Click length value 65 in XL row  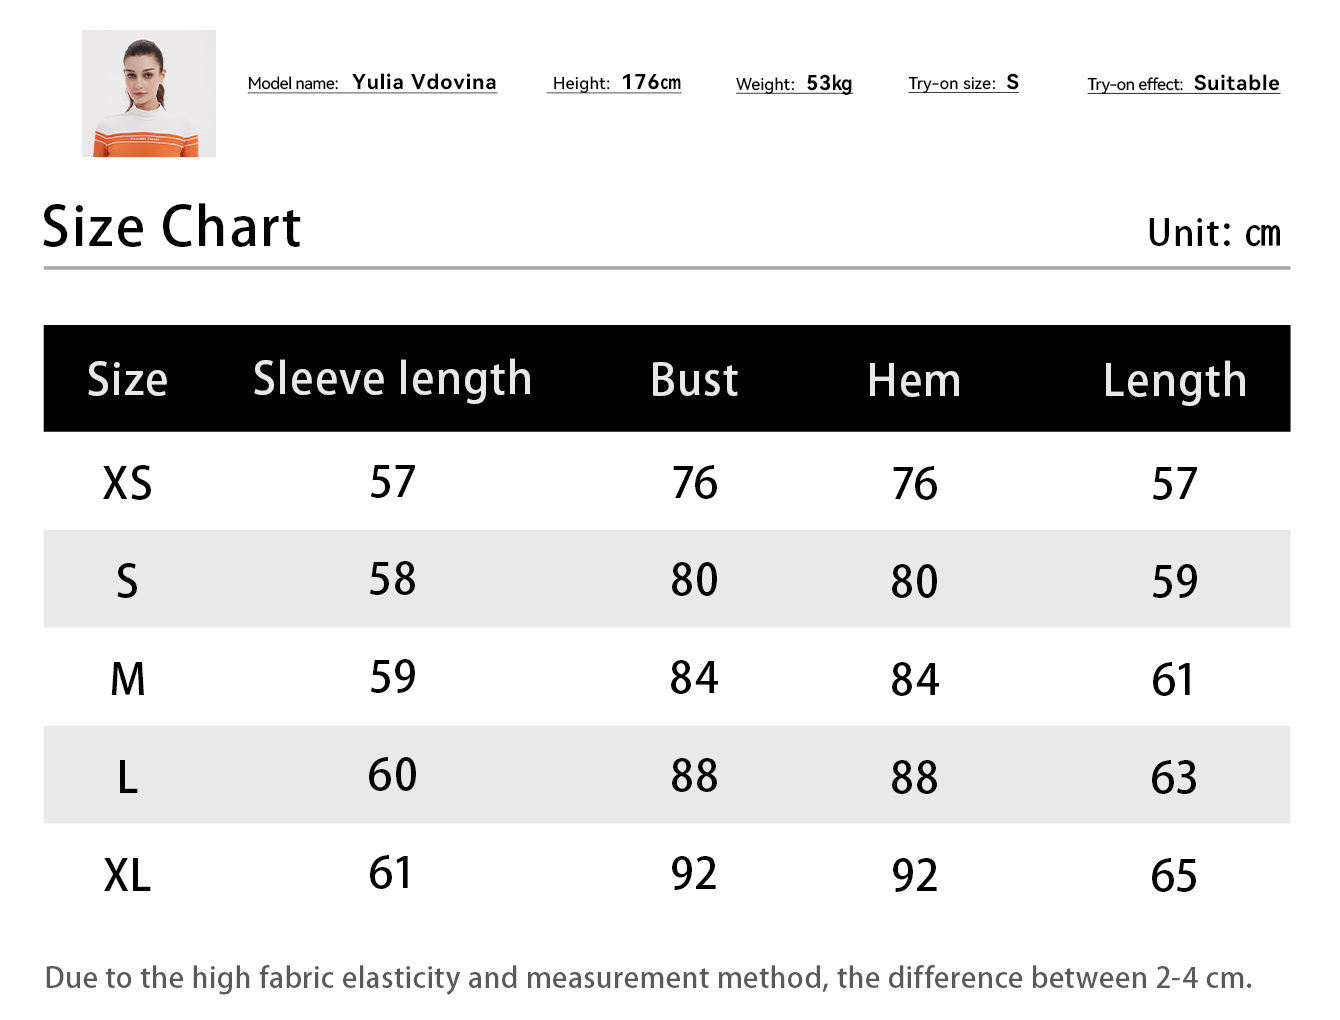1174,876
